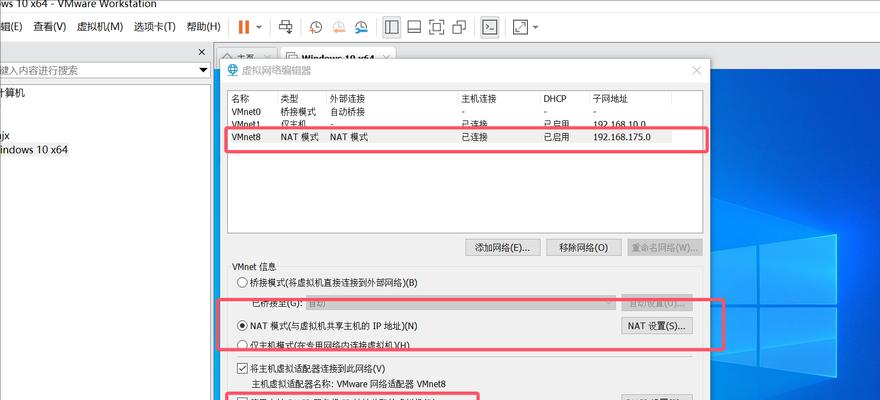
Task: Click 已启用 in the VMnet8 row
Action: (556, 136)
